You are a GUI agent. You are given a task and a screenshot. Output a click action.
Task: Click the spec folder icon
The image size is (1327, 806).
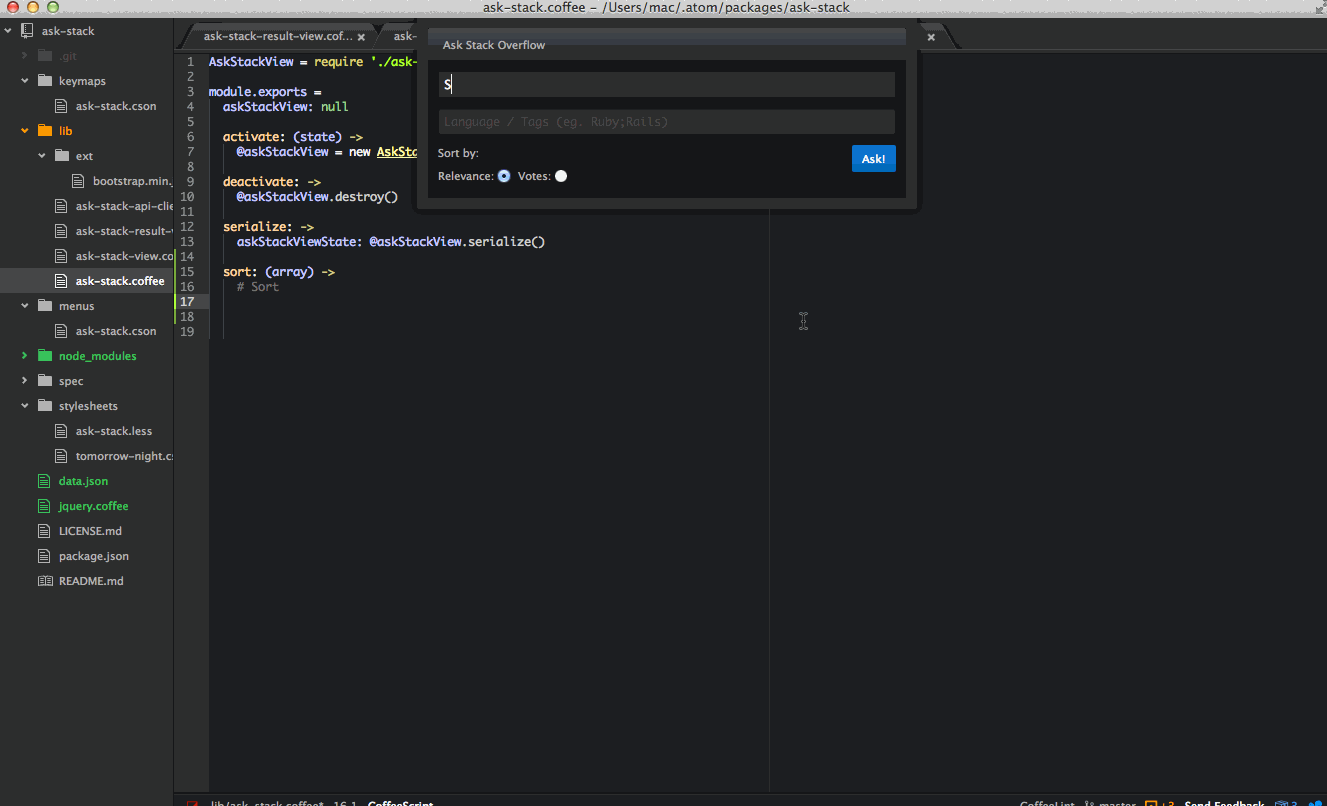coord(44,381)
